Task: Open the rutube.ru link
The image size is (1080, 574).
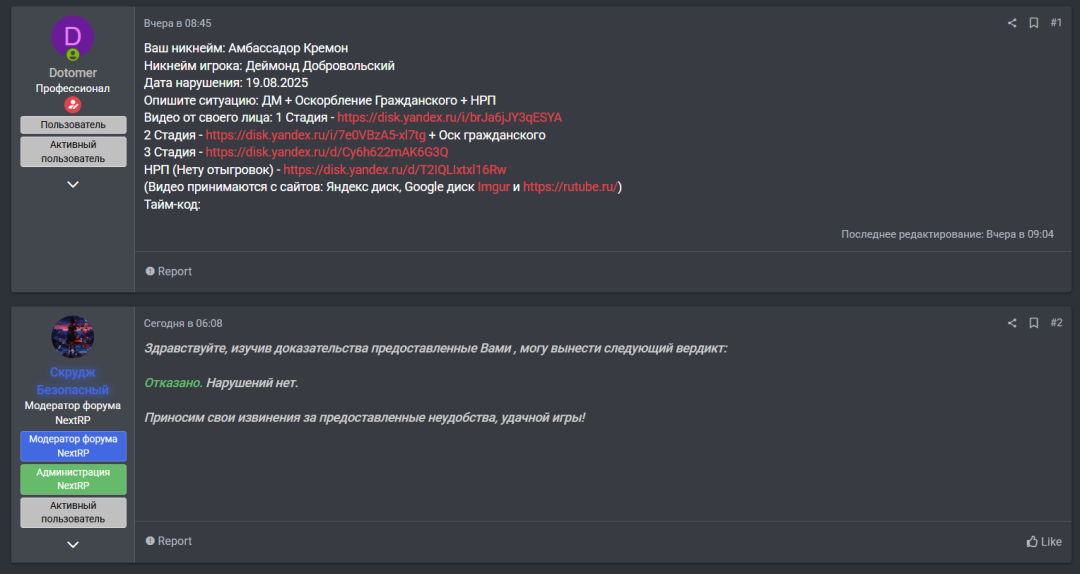Action: 569,187
